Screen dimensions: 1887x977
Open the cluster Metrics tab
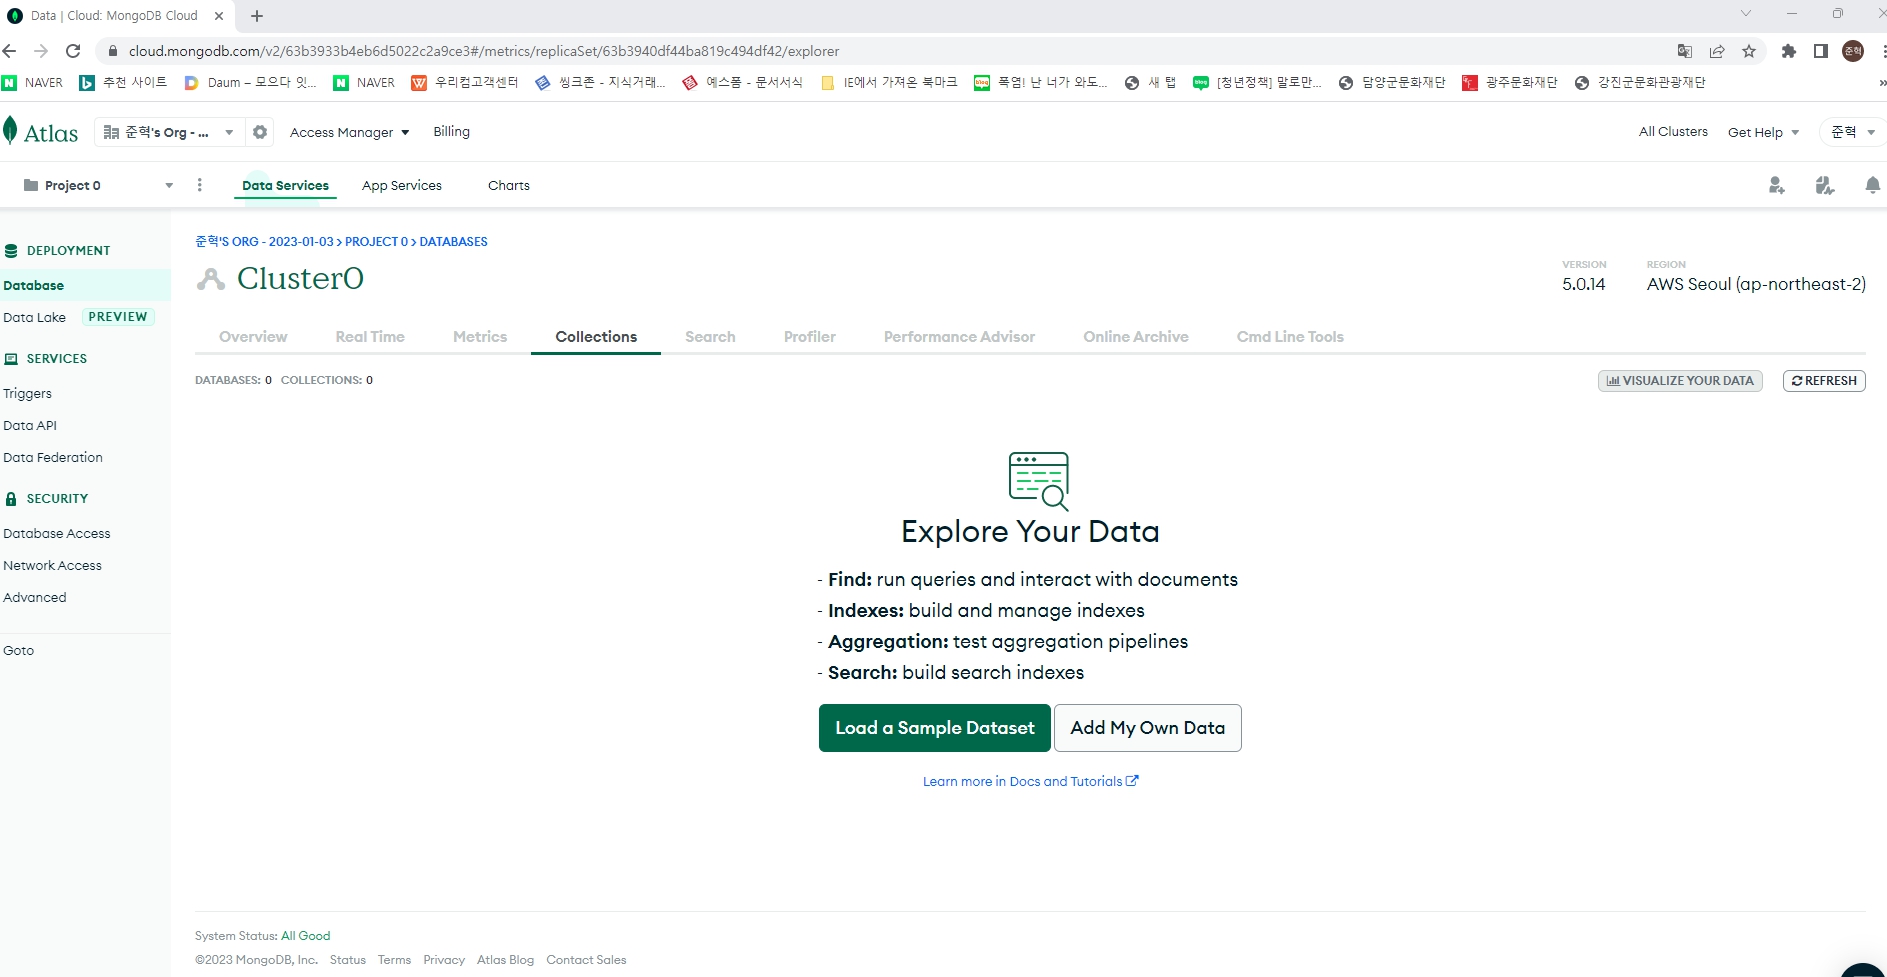tap(480, 337)
